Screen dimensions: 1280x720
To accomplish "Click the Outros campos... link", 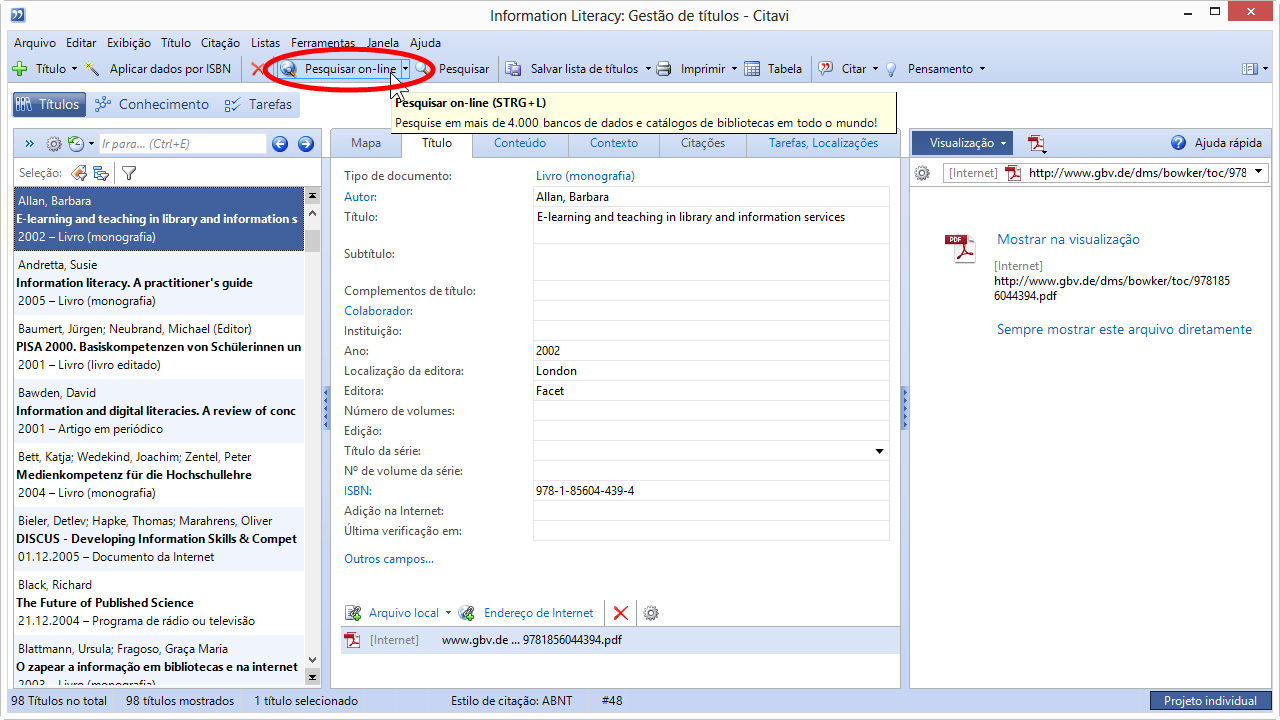I will click(x=389, y=559).
